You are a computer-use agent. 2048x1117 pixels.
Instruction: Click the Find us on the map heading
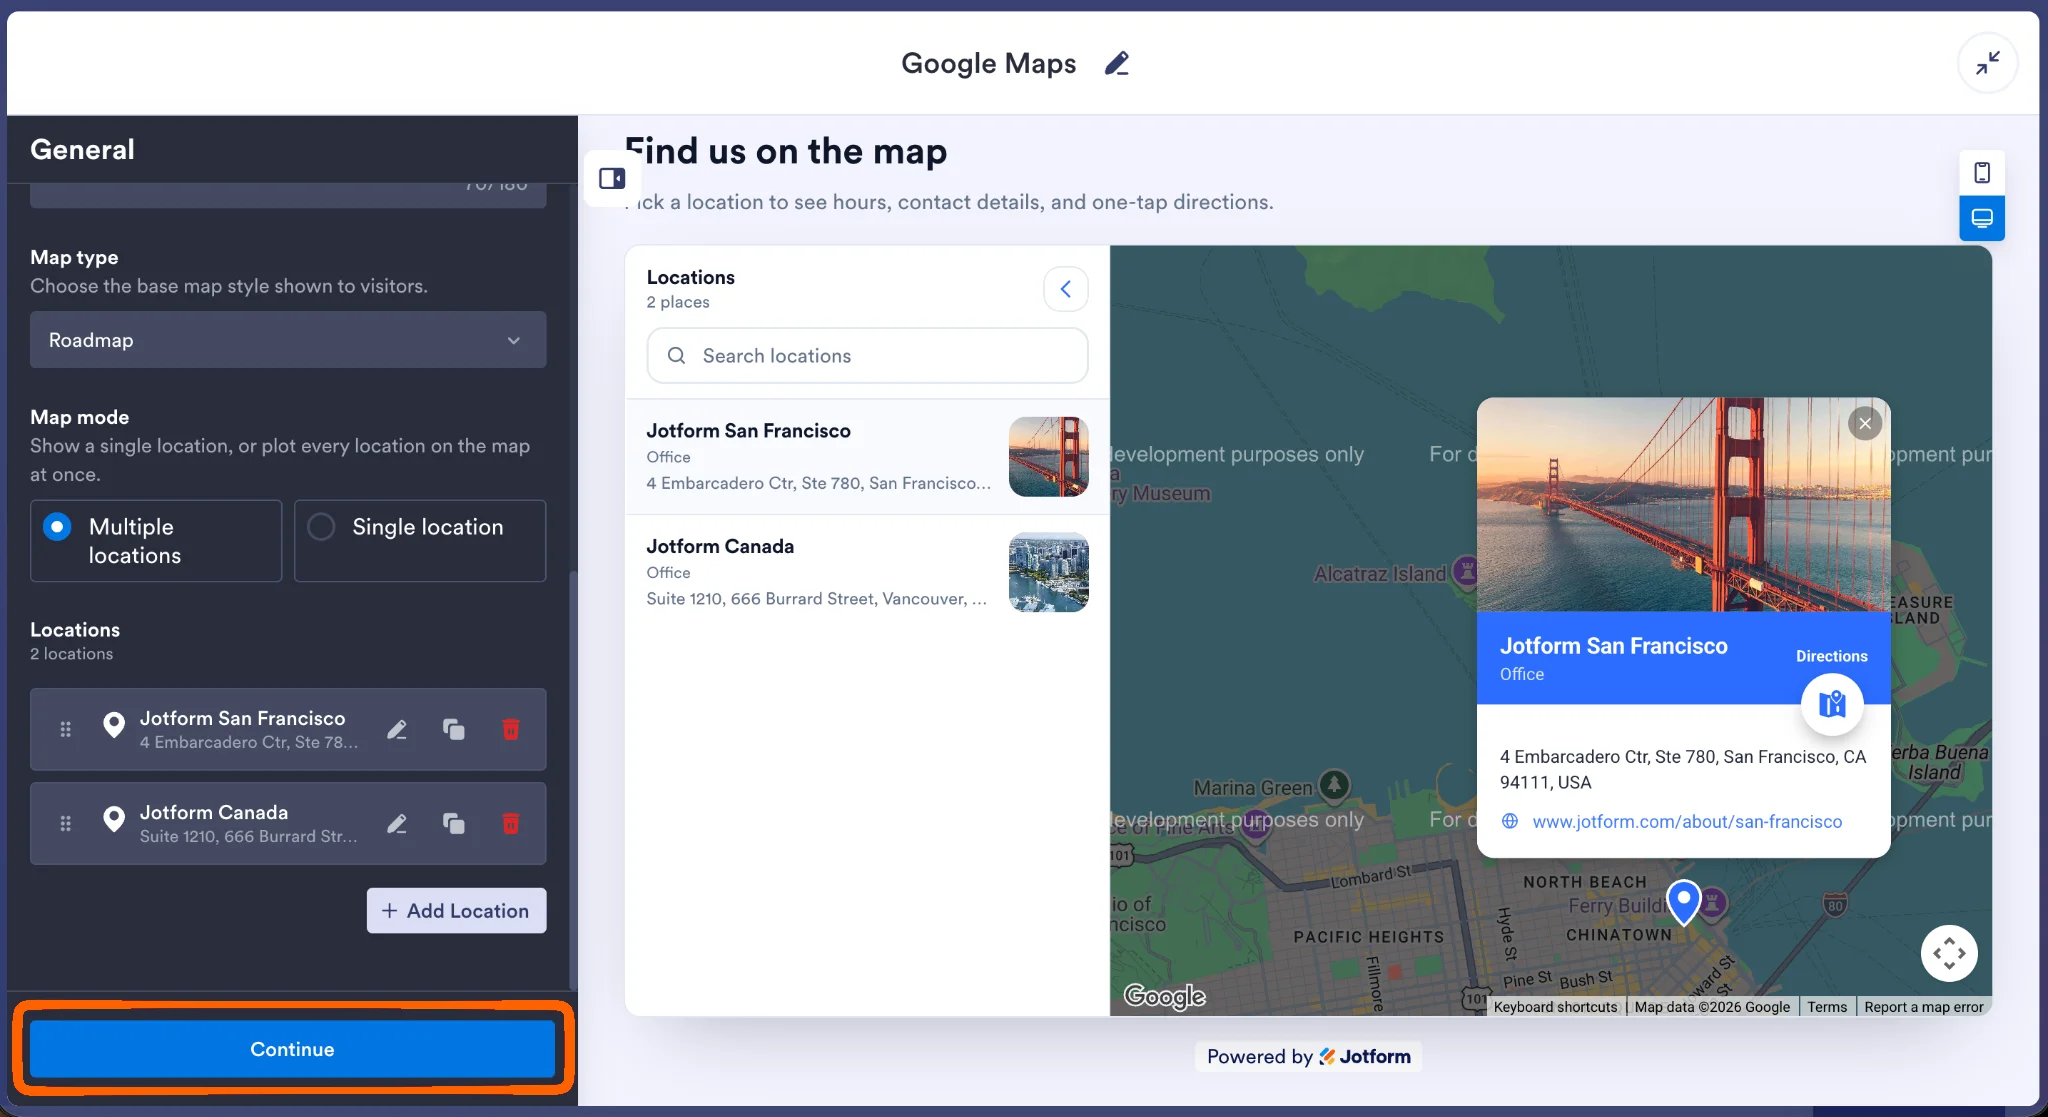tap(786, 151)
